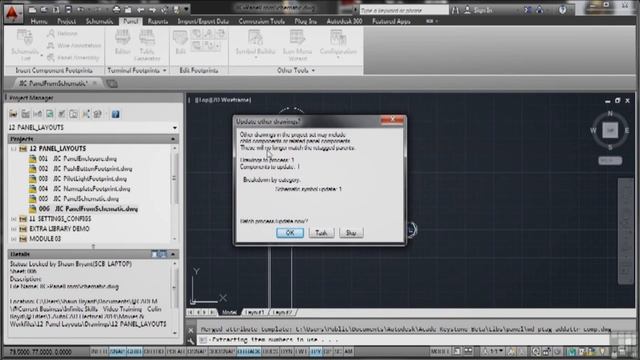
Task: Go to previous project drawing arrow icon
Action: (140, 9)
